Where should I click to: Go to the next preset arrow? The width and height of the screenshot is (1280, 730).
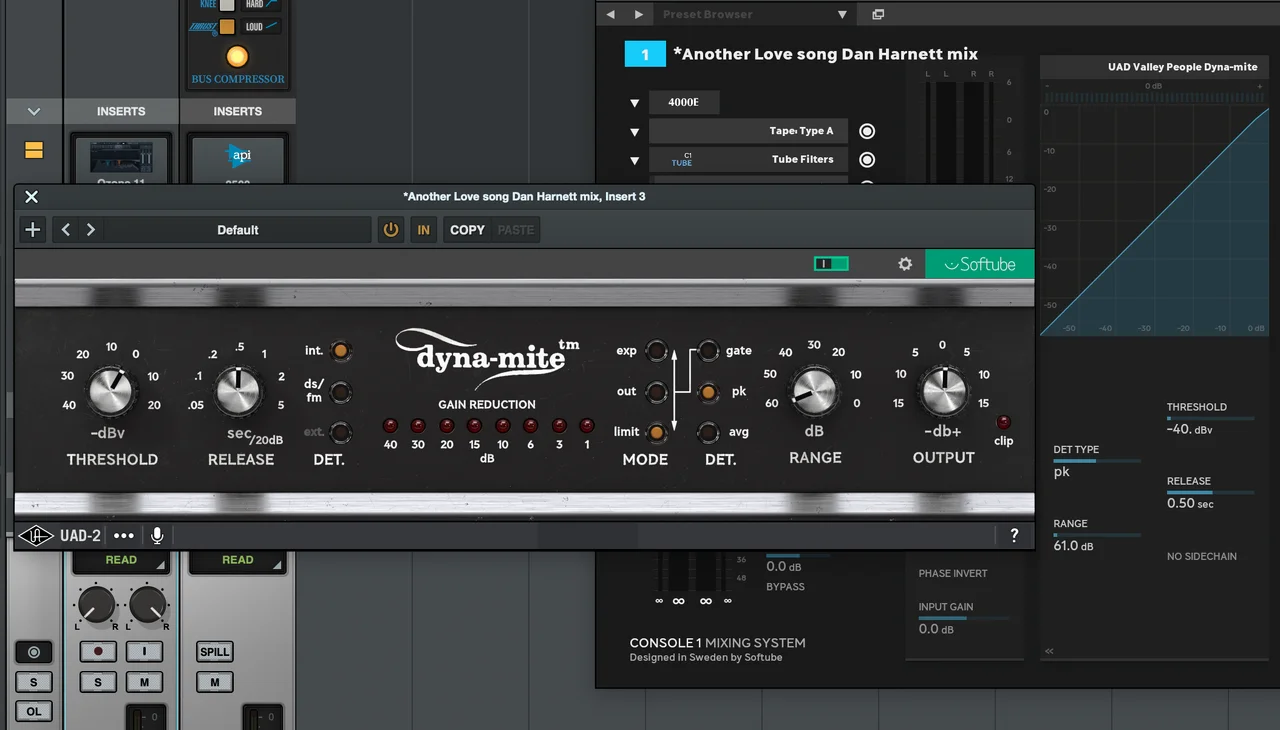[91, 230]
